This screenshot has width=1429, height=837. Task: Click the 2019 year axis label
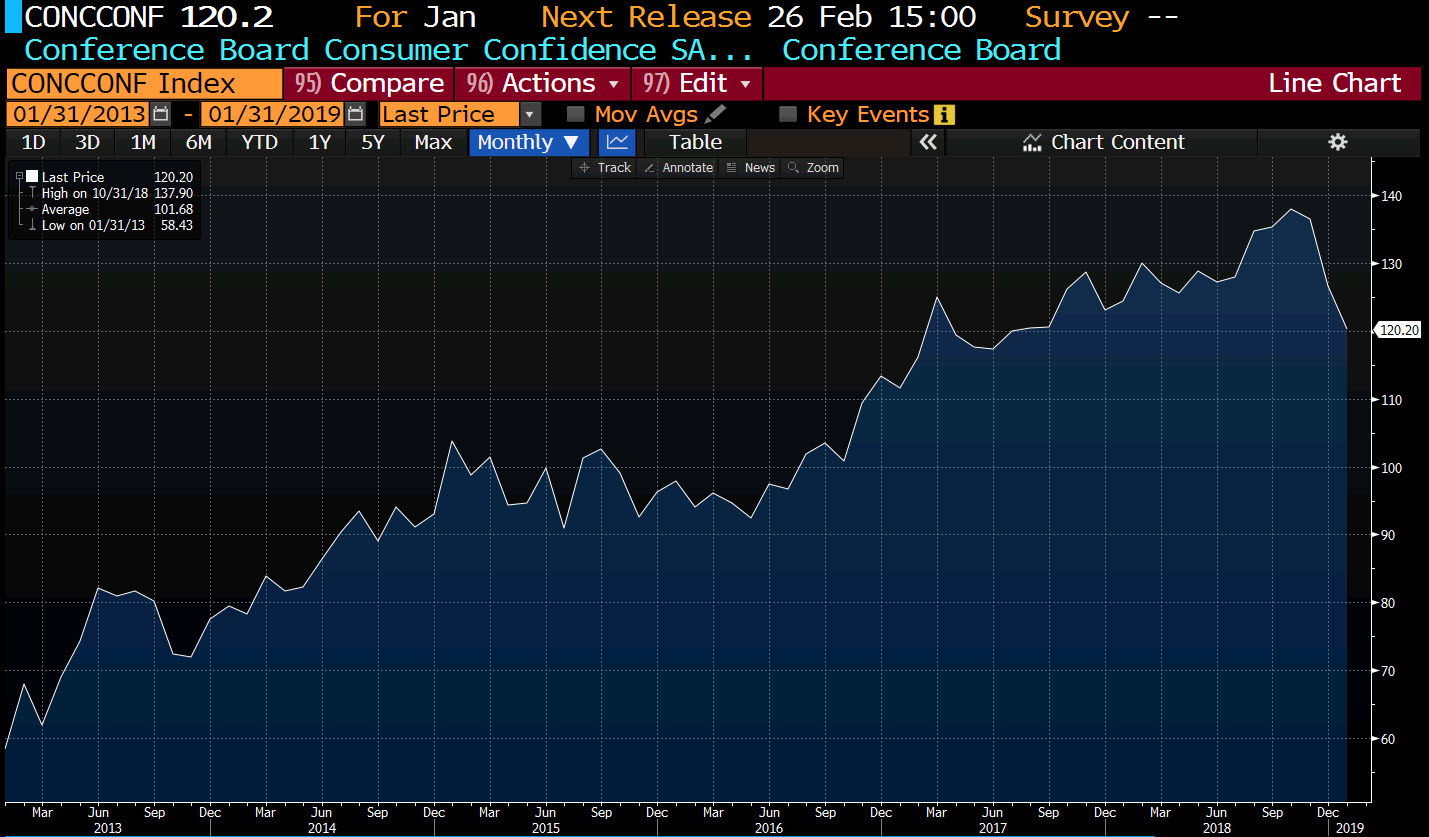1349,828
